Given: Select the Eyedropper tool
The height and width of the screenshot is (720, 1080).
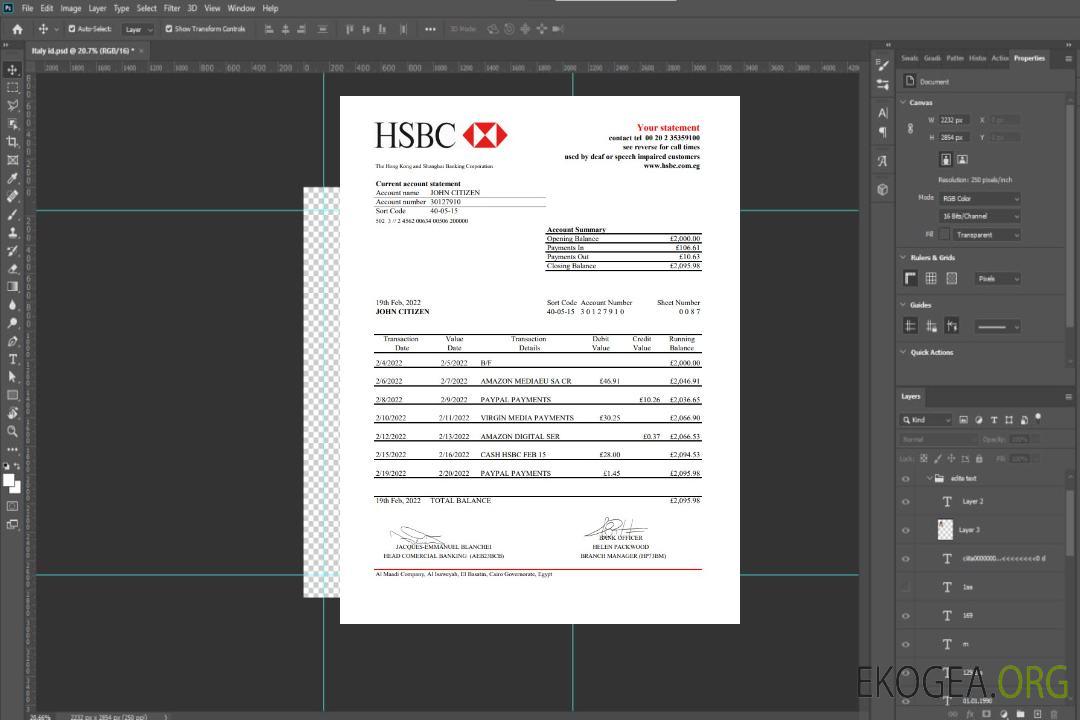Looking at the screenshot, I should pyautogui.click(x=12, y=178).
